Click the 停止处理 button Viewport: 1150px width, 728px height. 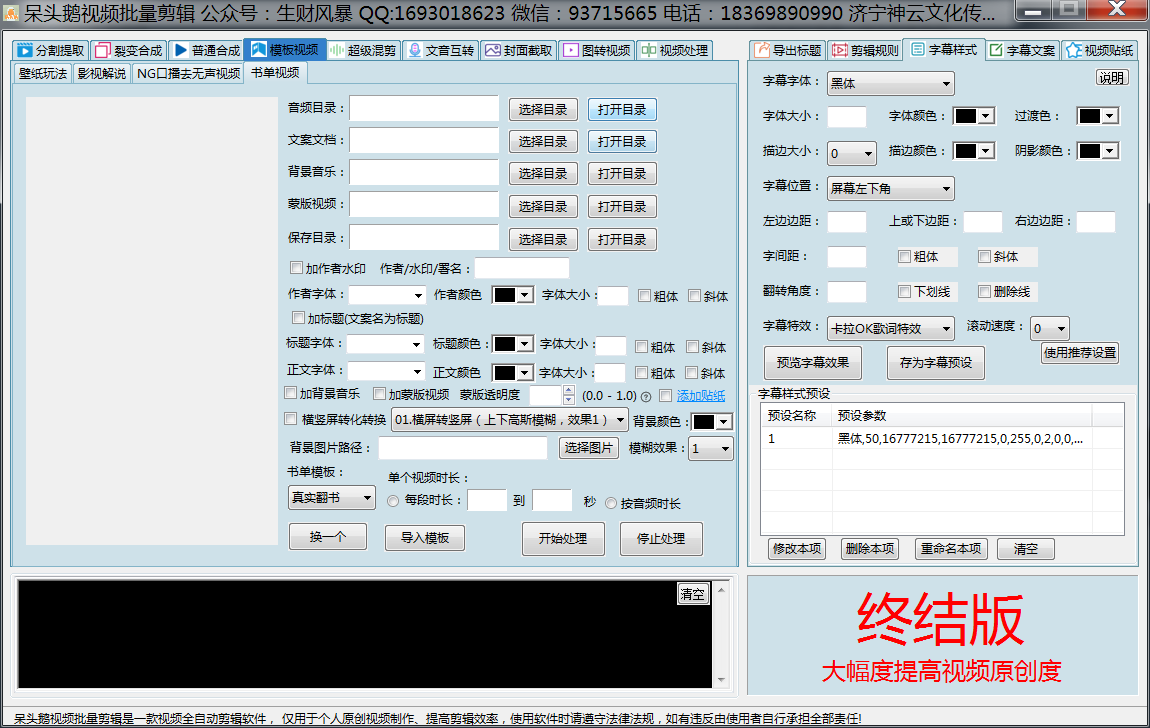click(x=661, y=539)
